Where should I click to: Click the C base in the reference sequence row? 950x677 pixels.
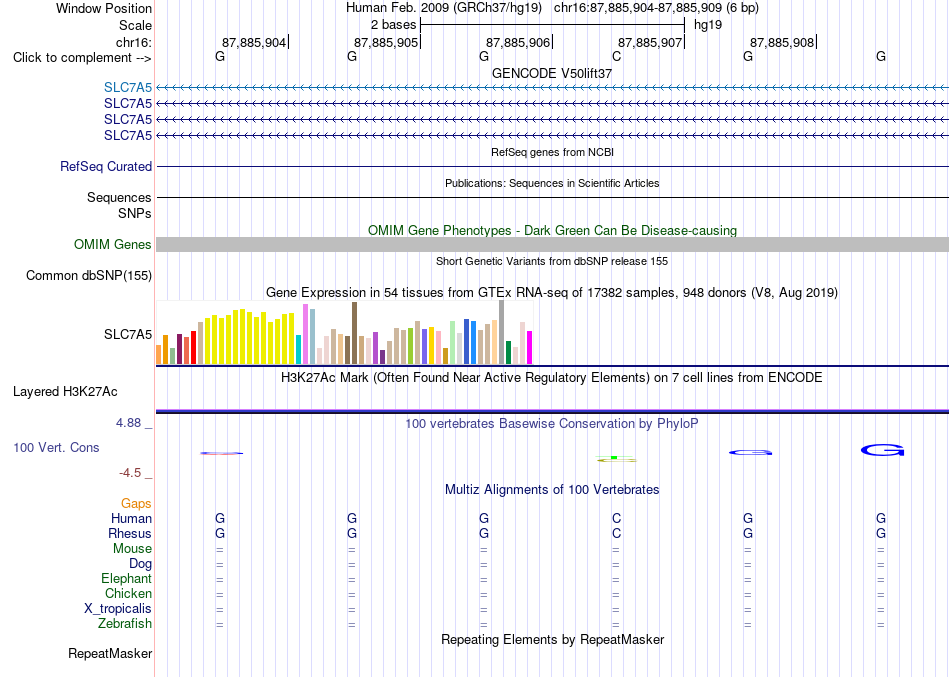tap(616, 56)
